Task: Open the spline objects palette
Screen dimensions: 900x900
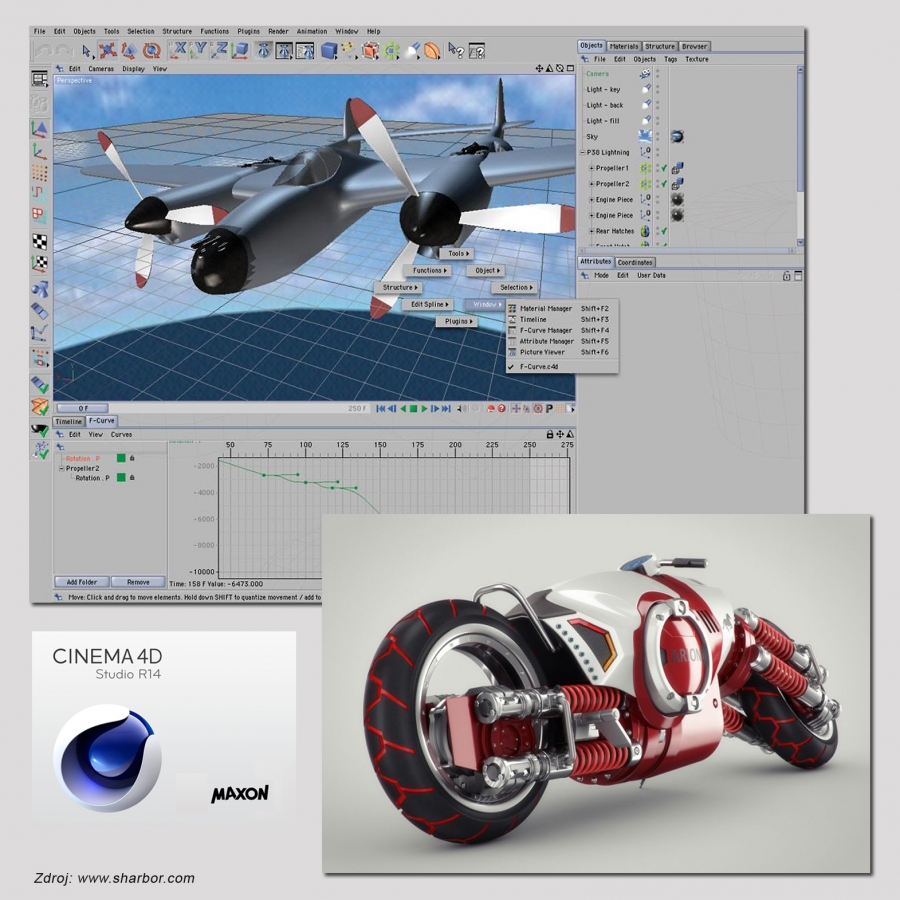Action: coord(349,51)
